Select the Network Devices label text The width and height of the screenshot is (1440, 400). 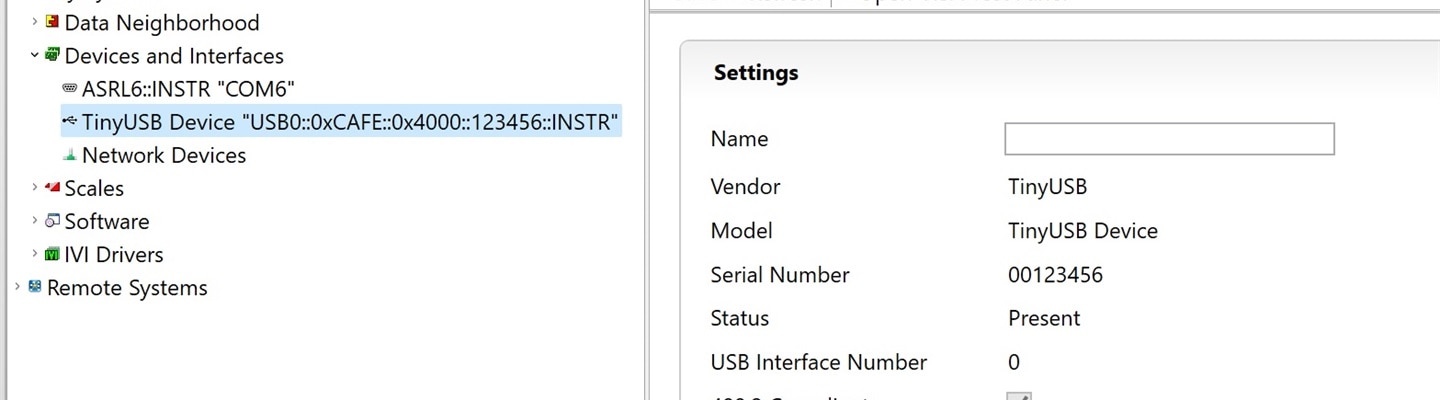[164, 155]
